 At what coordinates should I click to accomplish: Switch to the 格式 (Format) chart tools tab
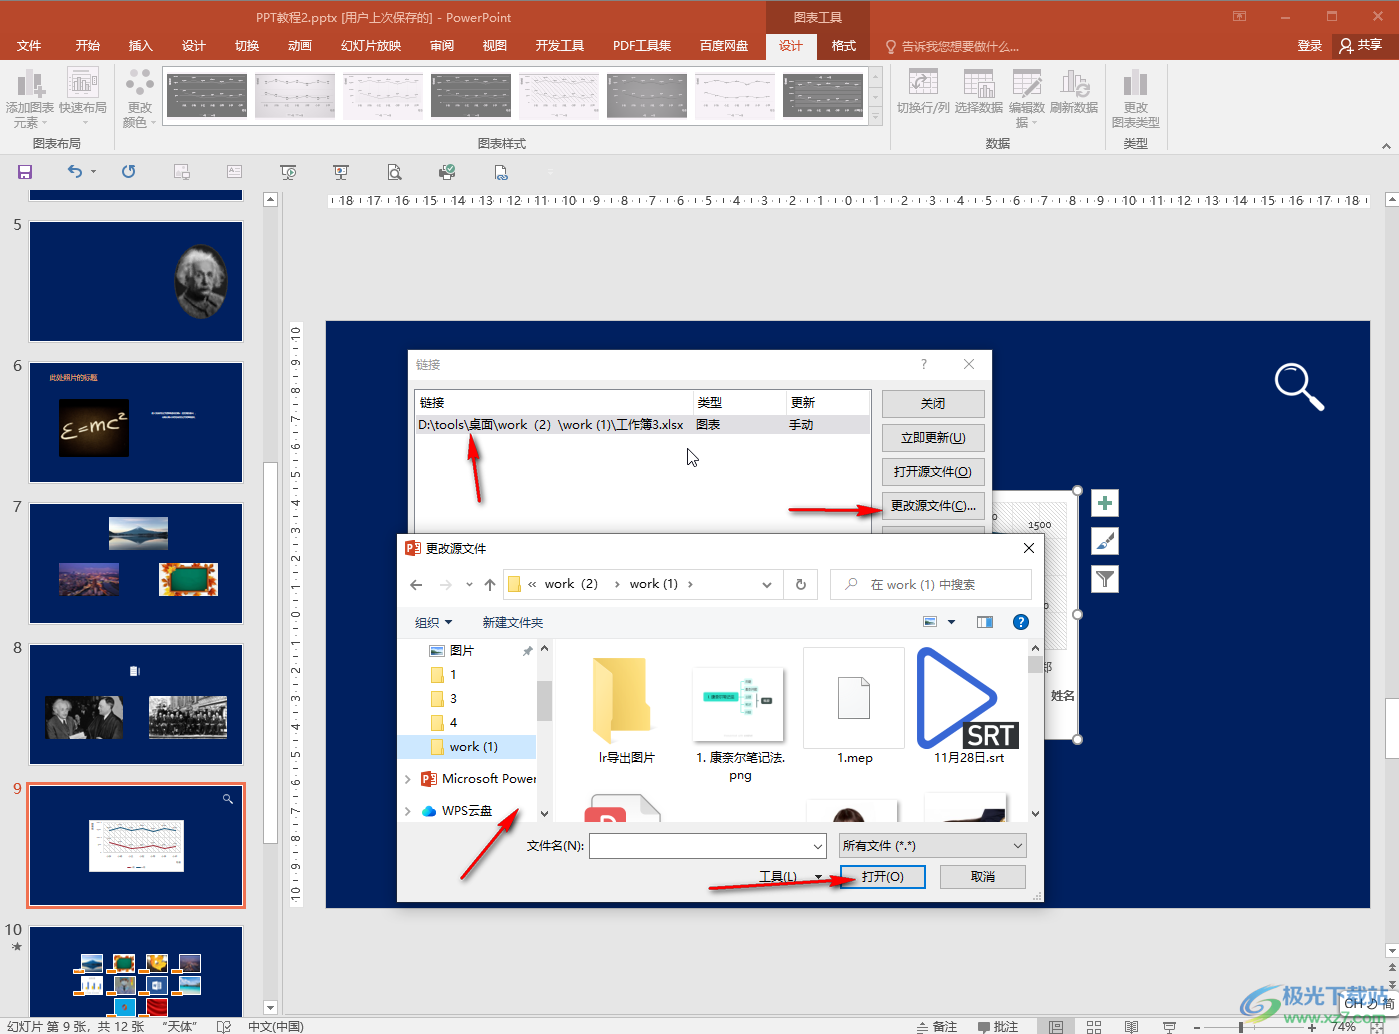tap(844, 46)
